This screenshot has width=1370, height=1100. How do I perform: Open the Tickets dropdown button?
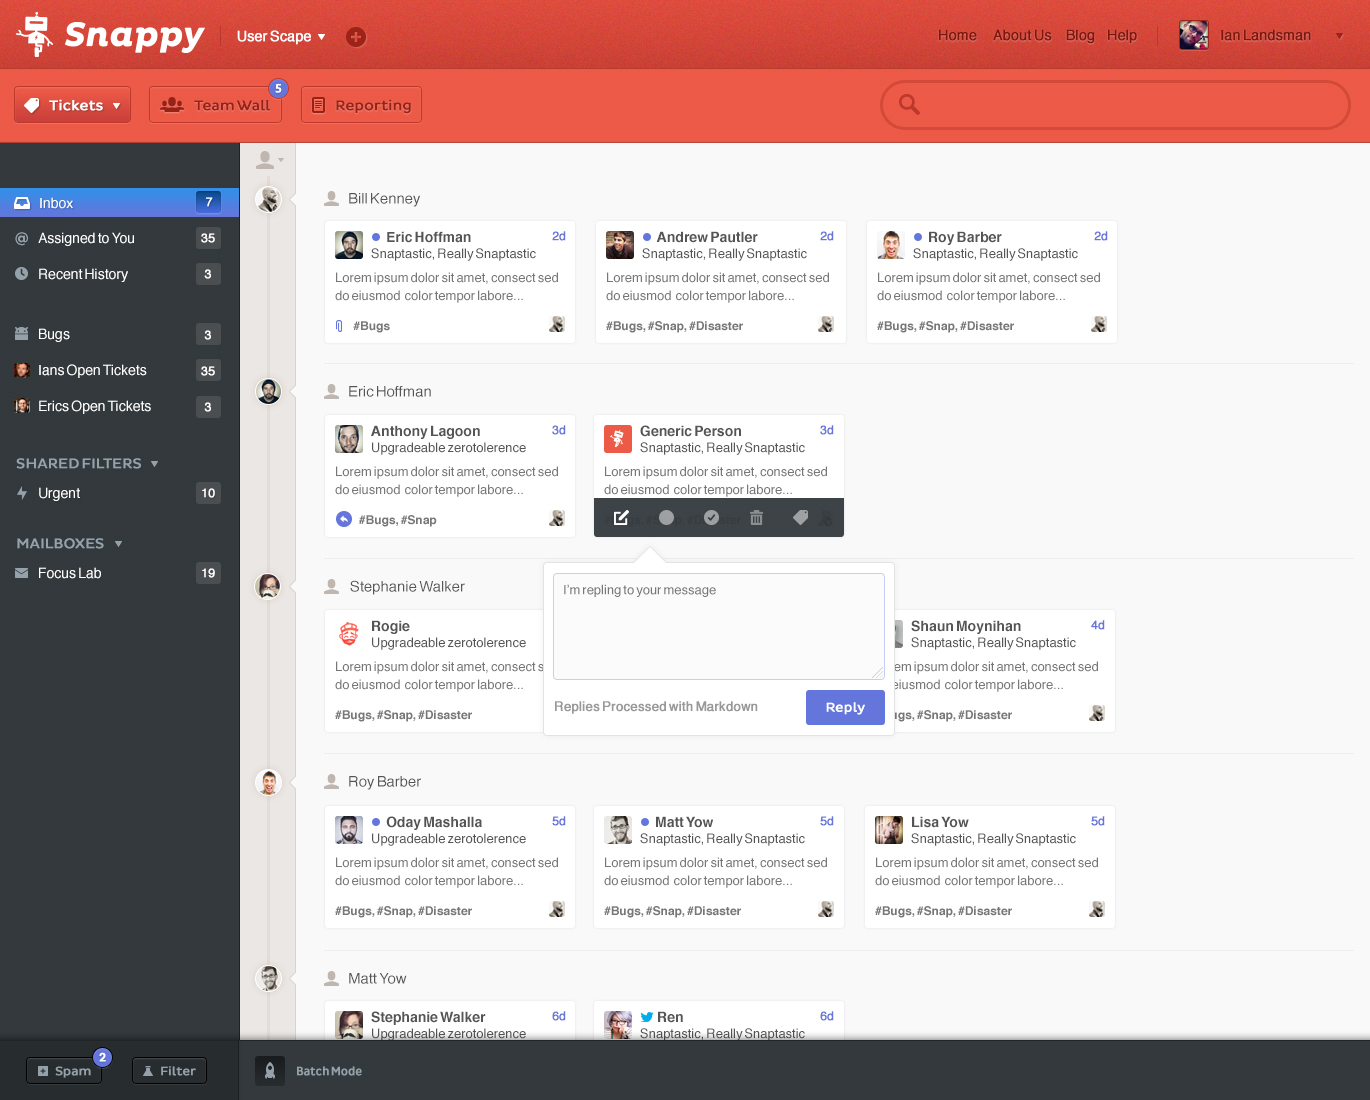72,105
